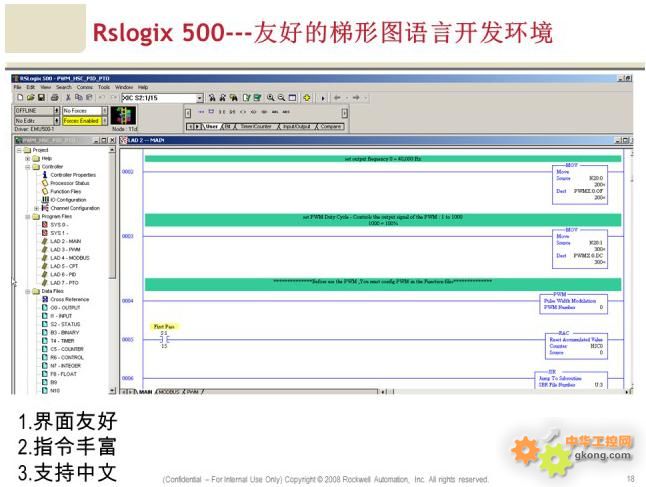
Task: Select LAD 4 - MODBUS program file
Action: (70, 258)
